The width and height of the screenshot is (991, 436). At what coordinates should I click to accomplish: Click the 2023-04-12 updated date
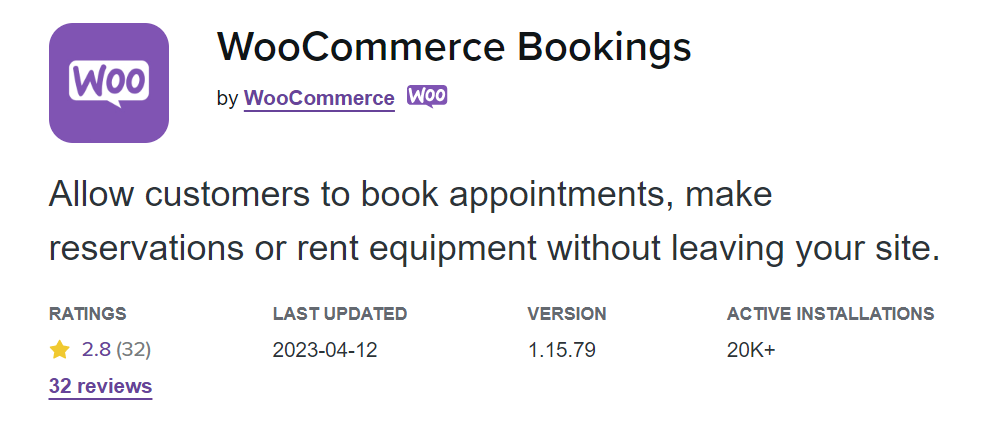325,351
